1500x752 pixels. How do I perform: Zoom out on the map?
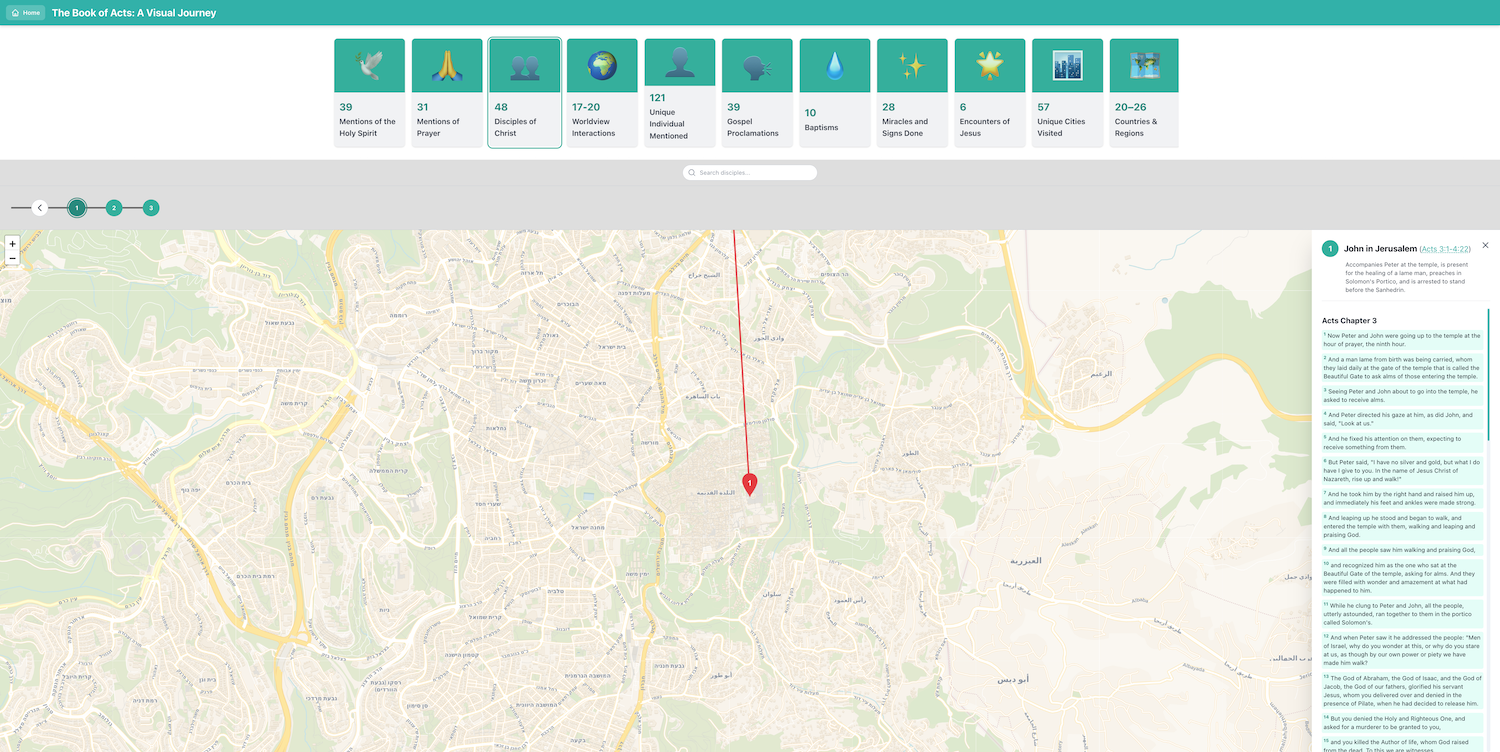point(12,258)
